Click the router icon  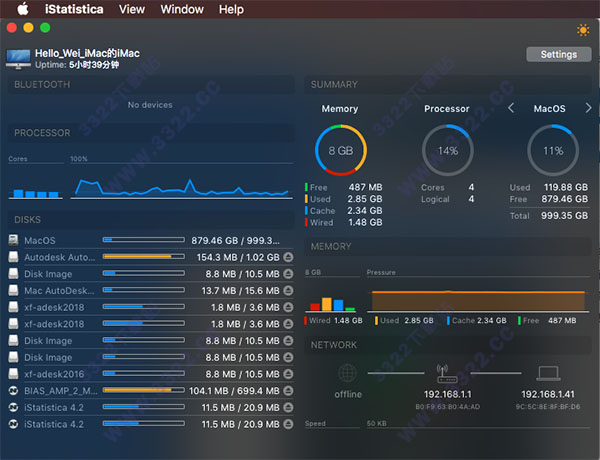click(x=447, y=373)
